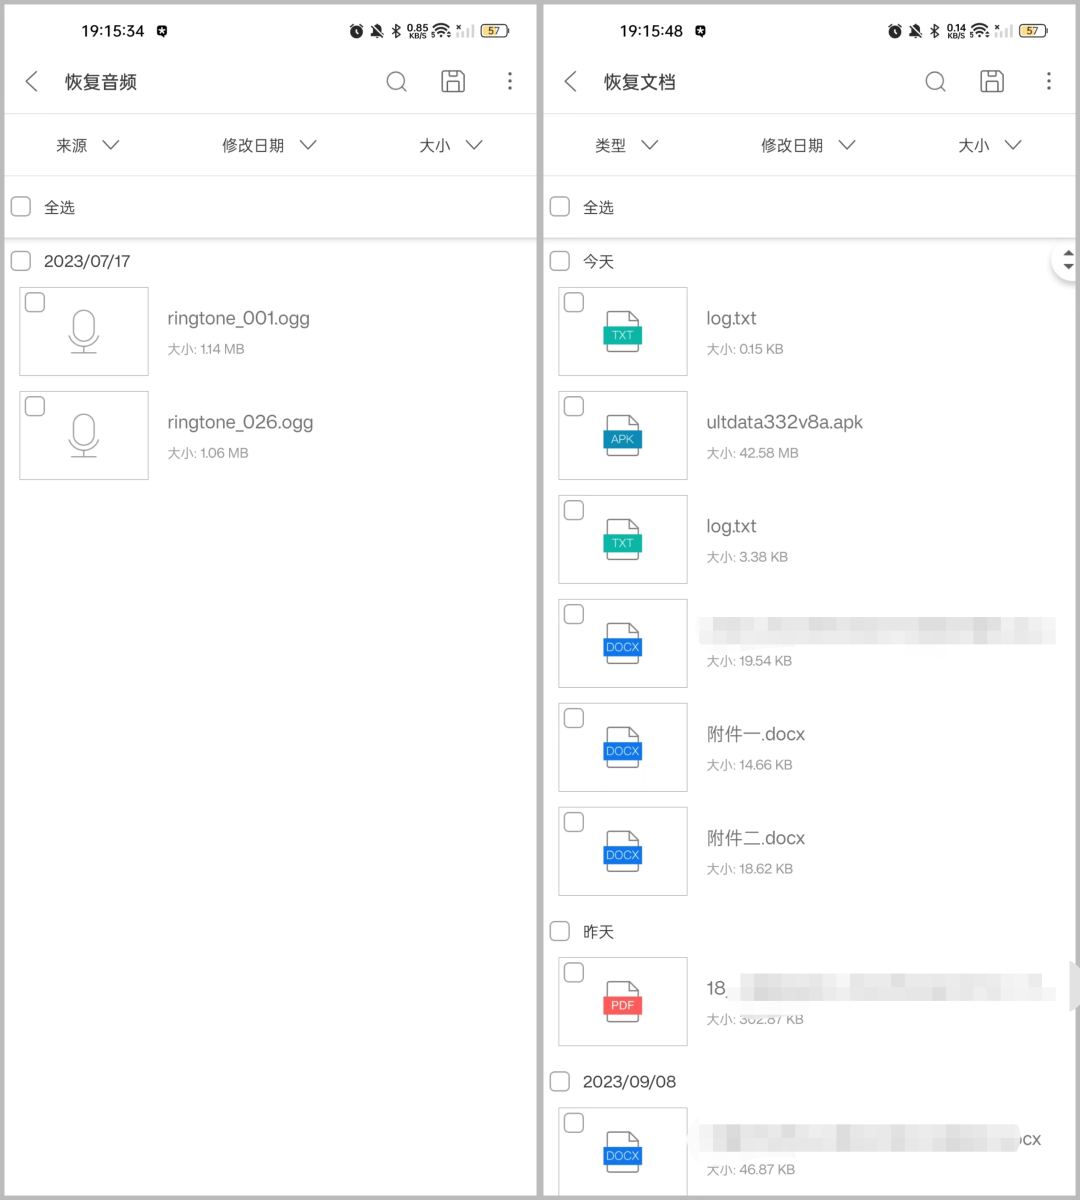Click the PDF file icon under 昨天

point(622,1001)
